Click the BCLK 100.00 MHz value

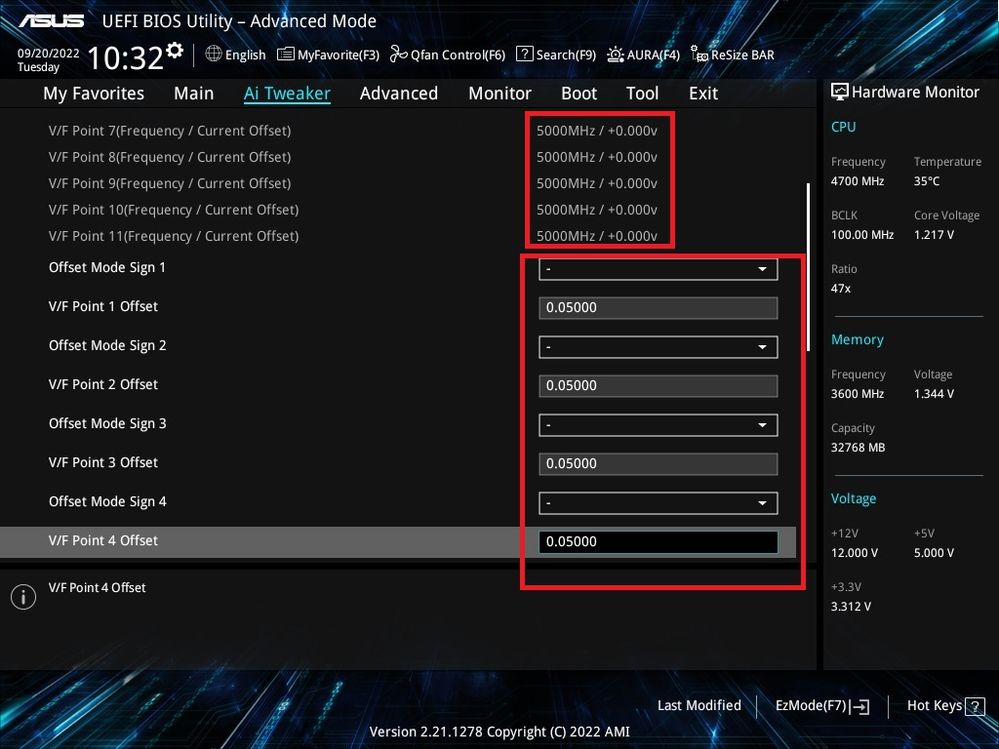click(x=862, y=235)
